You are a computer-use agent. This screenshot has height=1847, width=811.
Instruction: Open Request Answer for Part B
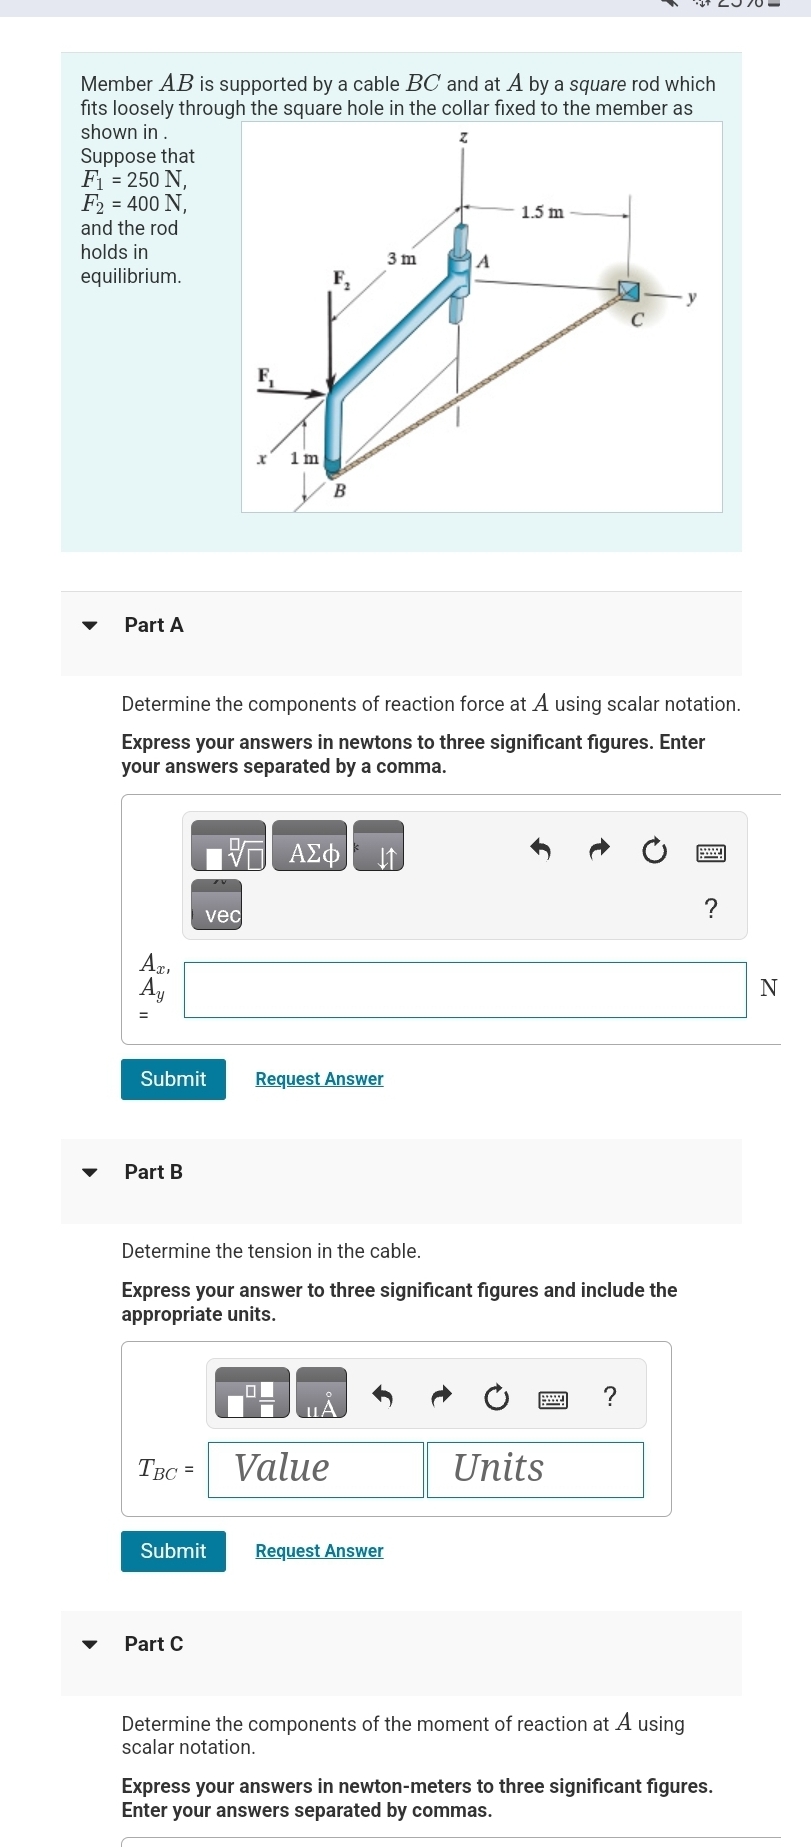coord(318,1551)
